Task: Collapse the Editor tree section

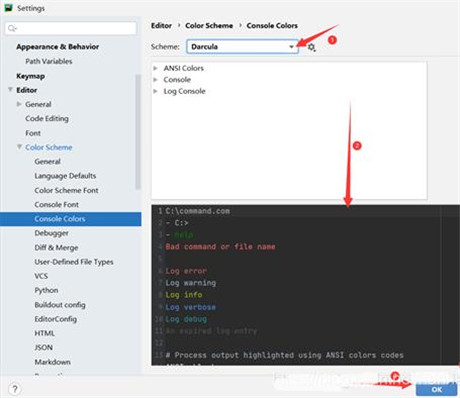Action: click(x=10, y=90)
